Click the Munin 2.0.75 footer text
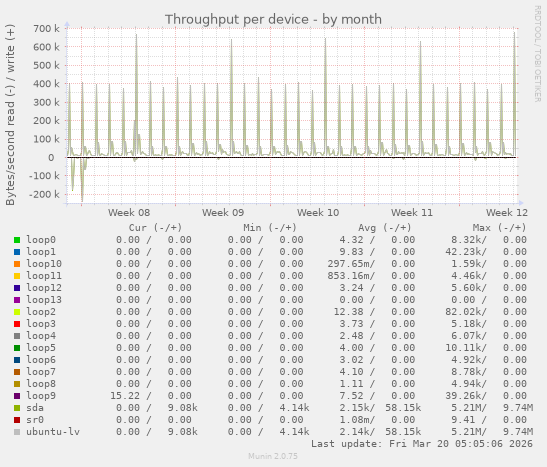This screenshot has height=467, width=547. pyautogui.click(x=273, y=456)
